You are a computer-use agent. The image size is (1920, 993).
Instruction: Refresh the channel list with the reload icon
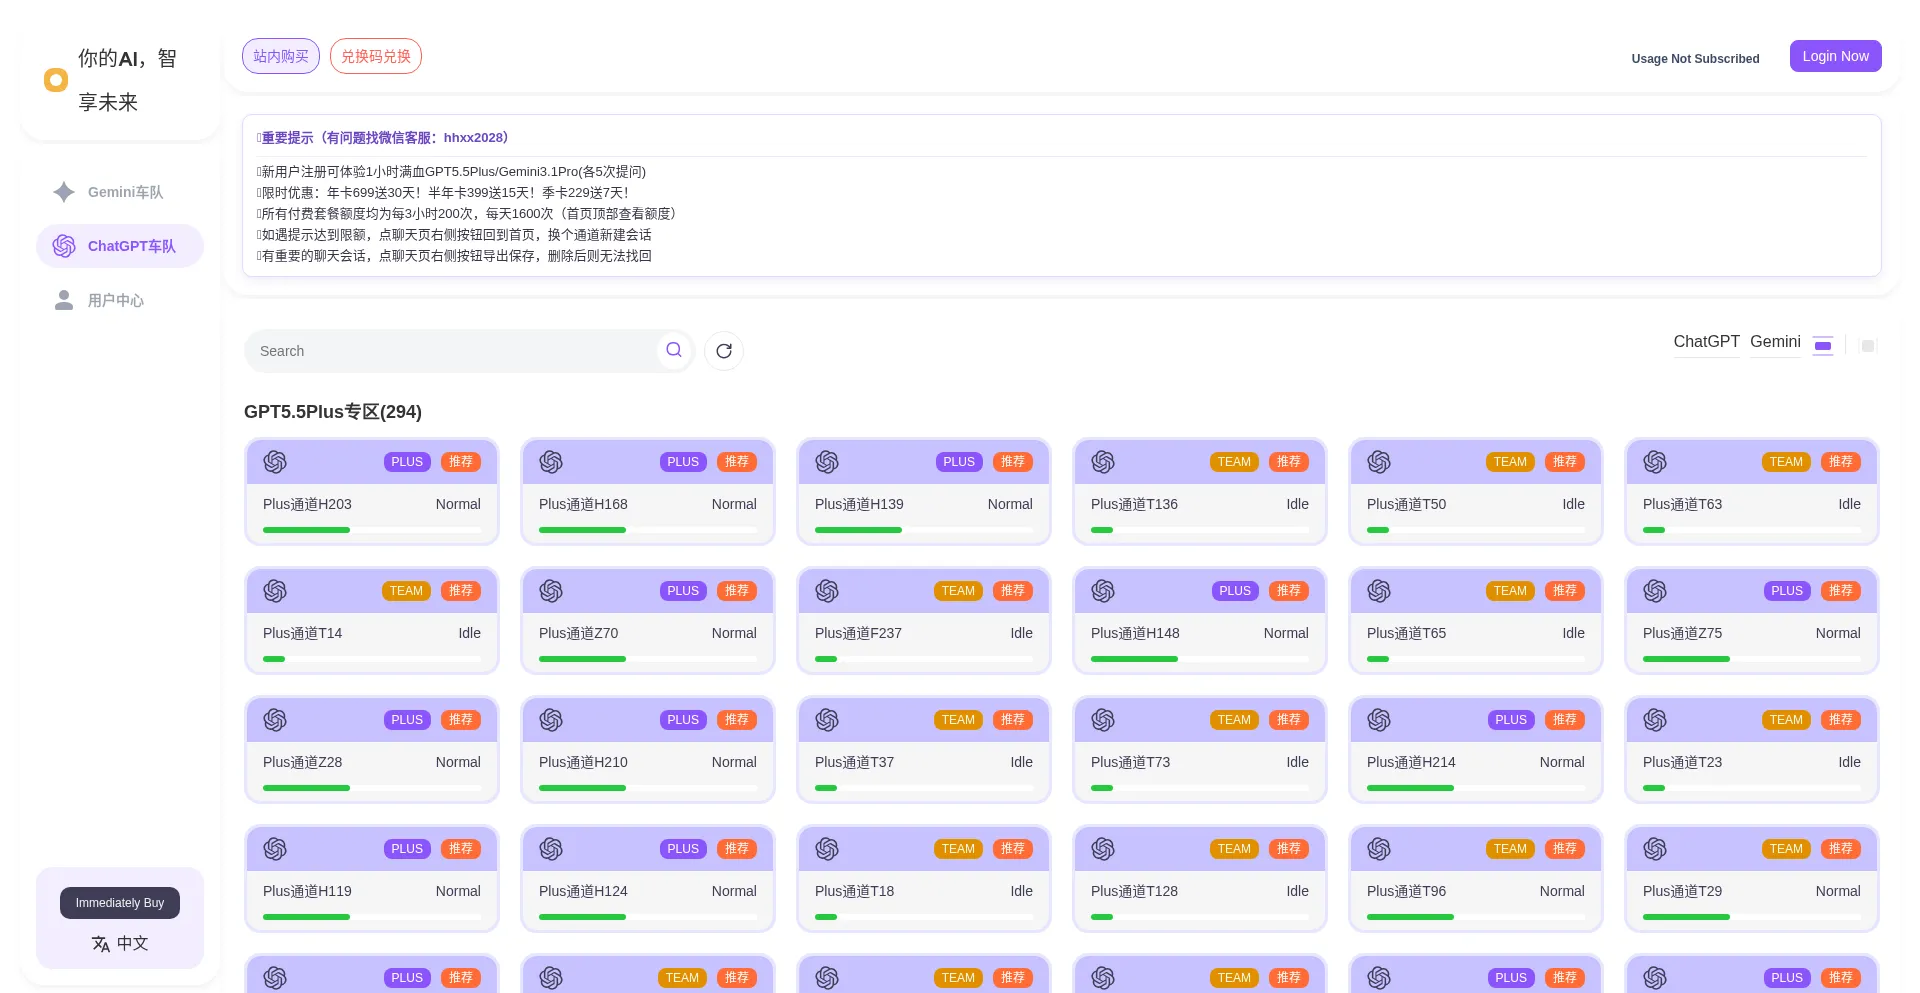[x=724, y=351]
